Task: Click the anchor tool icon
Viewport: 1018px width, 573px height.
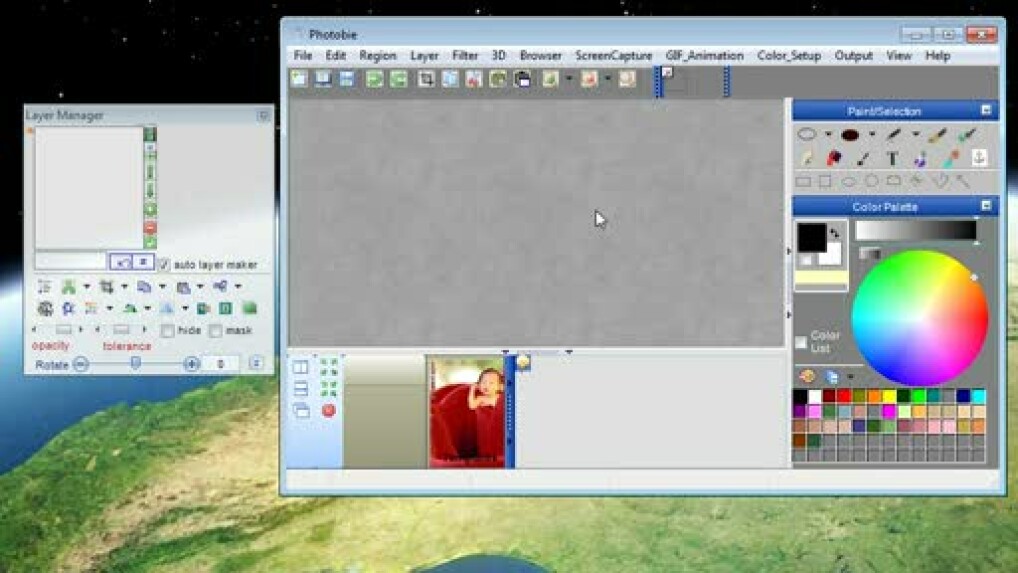Action: 979,158
